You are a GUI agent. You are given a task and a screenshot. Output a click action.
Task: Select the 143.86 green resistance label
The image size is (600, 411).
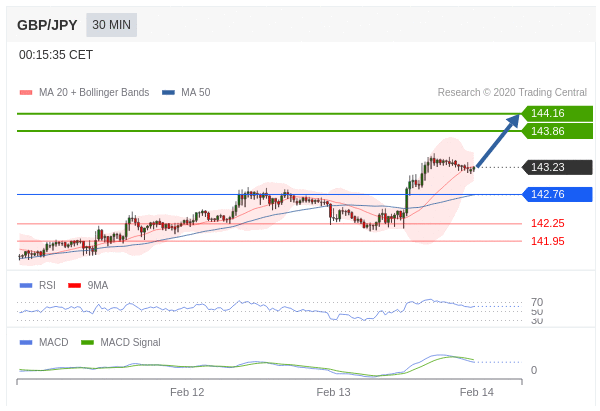coord(555,131)
